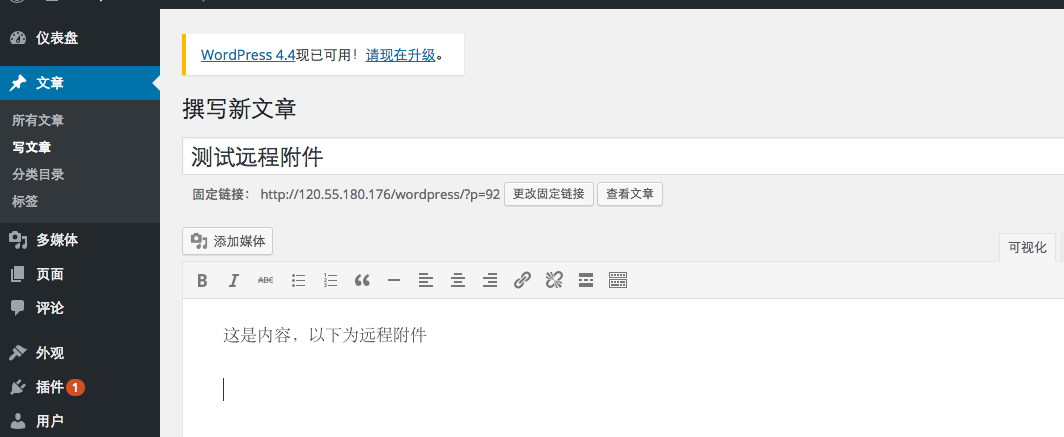
Task: Click the post title field 测试远程附件
Action: click(623, 157)
